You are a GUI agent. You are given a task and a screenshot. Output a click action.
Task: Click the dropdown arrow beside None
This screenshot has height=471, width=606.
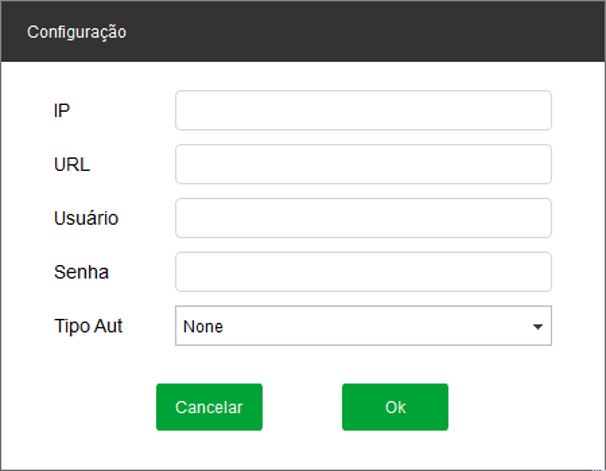coord(538,327)
